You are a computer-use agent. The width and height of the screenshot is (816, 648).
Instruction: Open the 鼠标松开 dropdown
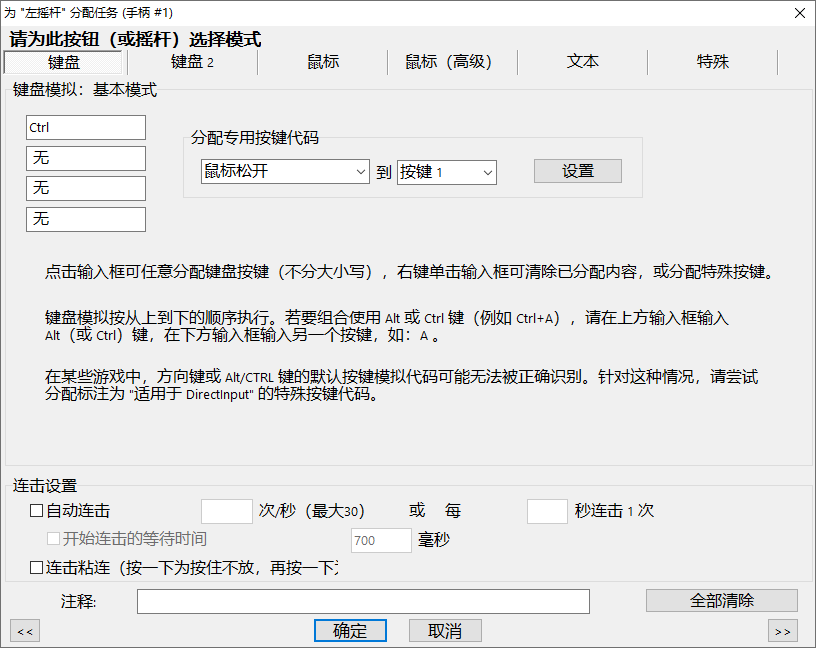(x=284, y=172)
